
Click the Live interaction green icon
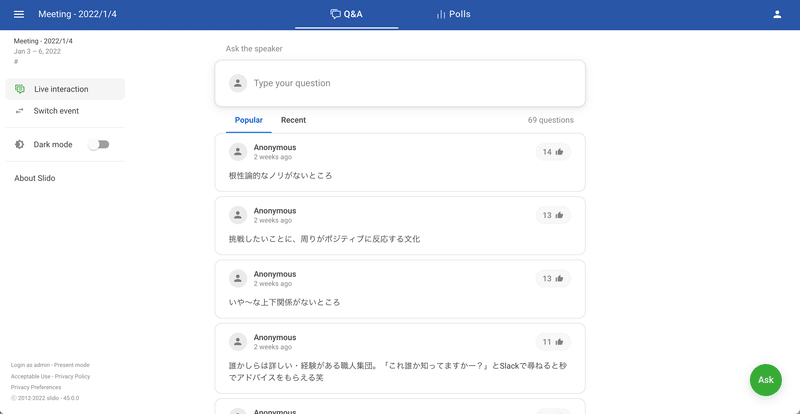pyautogui.click(x=20, y=89)
